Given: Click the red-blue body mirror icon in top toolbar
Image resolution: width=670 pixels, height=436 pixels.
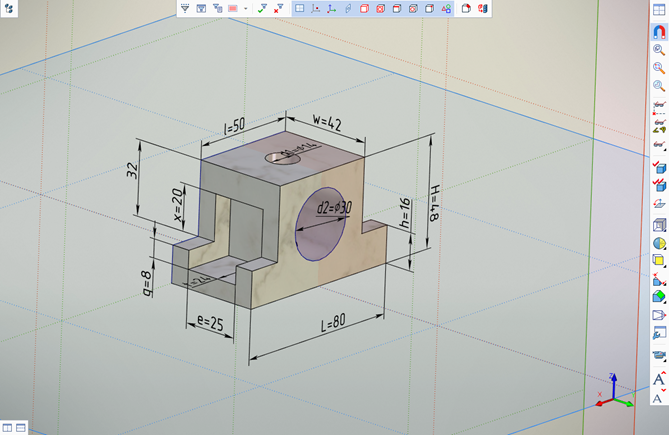Looking at the screenshot, I should [483, 8].
